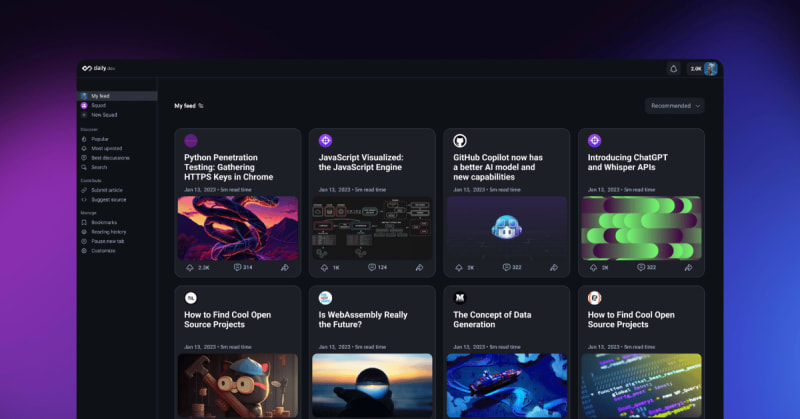Open Best discussions

110,158
